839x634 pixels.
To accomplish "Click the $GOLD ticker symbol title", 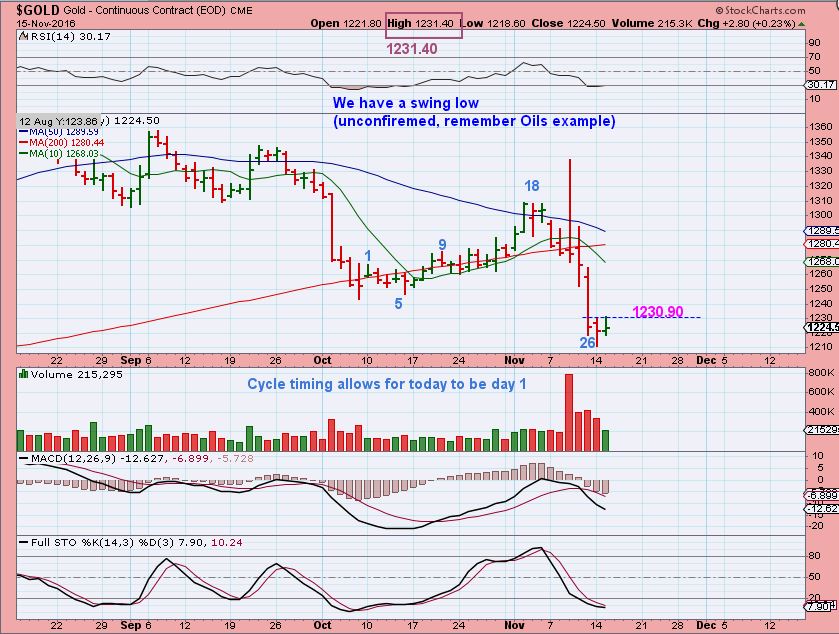I will [x=38, y=10].
